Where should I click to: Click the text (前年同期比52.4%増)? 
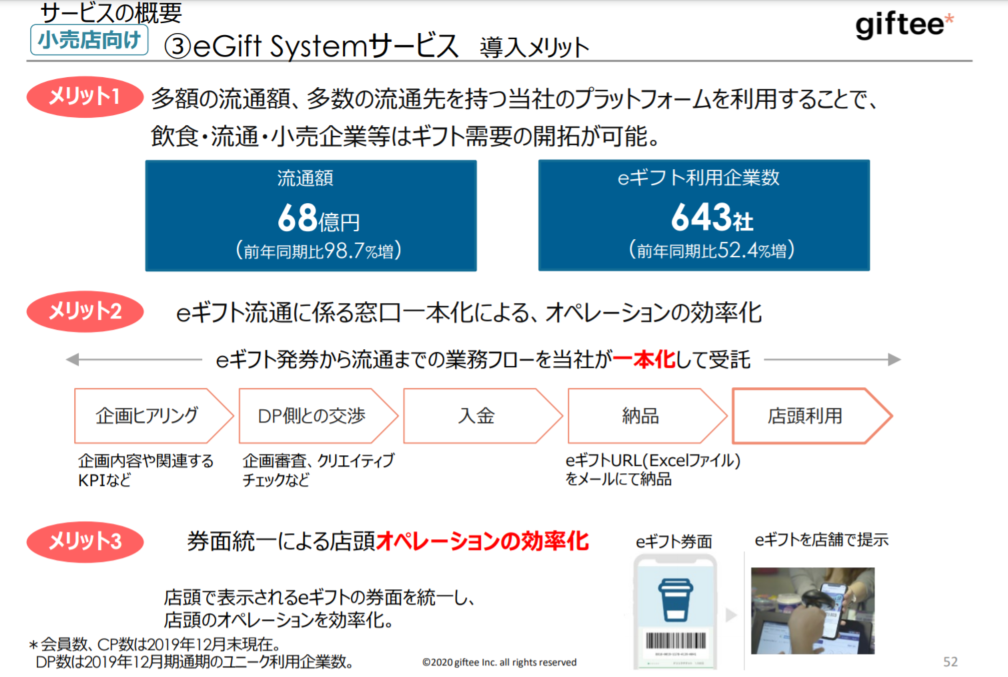[711, 249]
